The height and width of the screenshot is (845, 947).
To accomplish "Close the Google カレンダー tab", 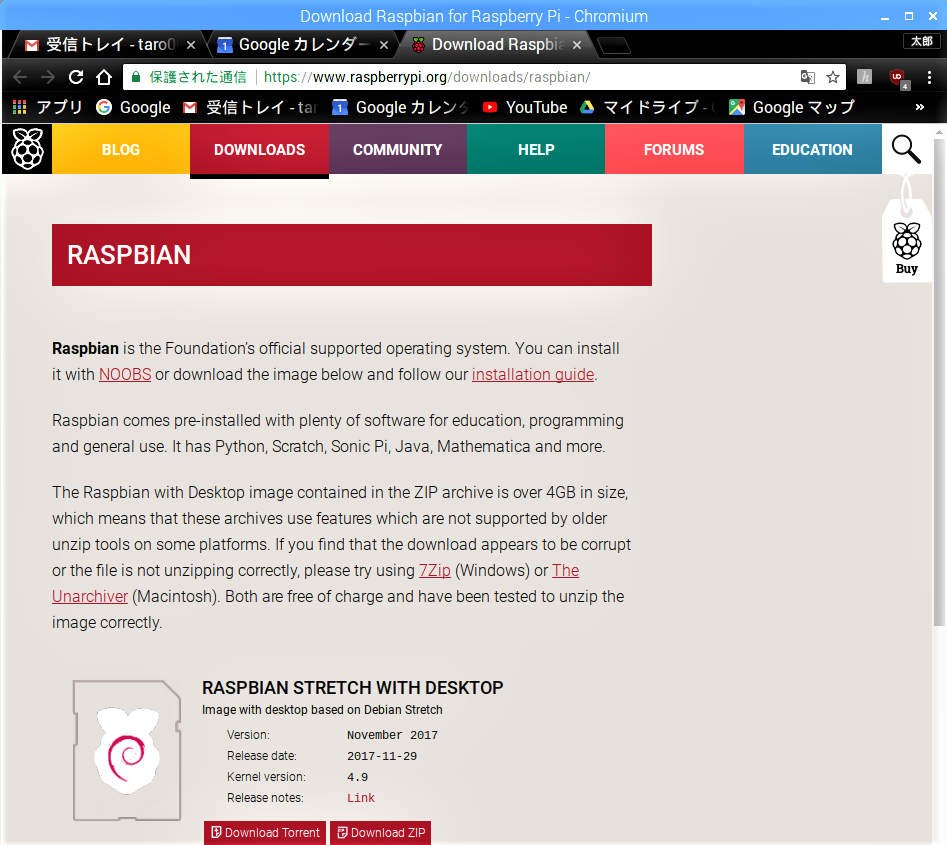I will tap(384, 45).
